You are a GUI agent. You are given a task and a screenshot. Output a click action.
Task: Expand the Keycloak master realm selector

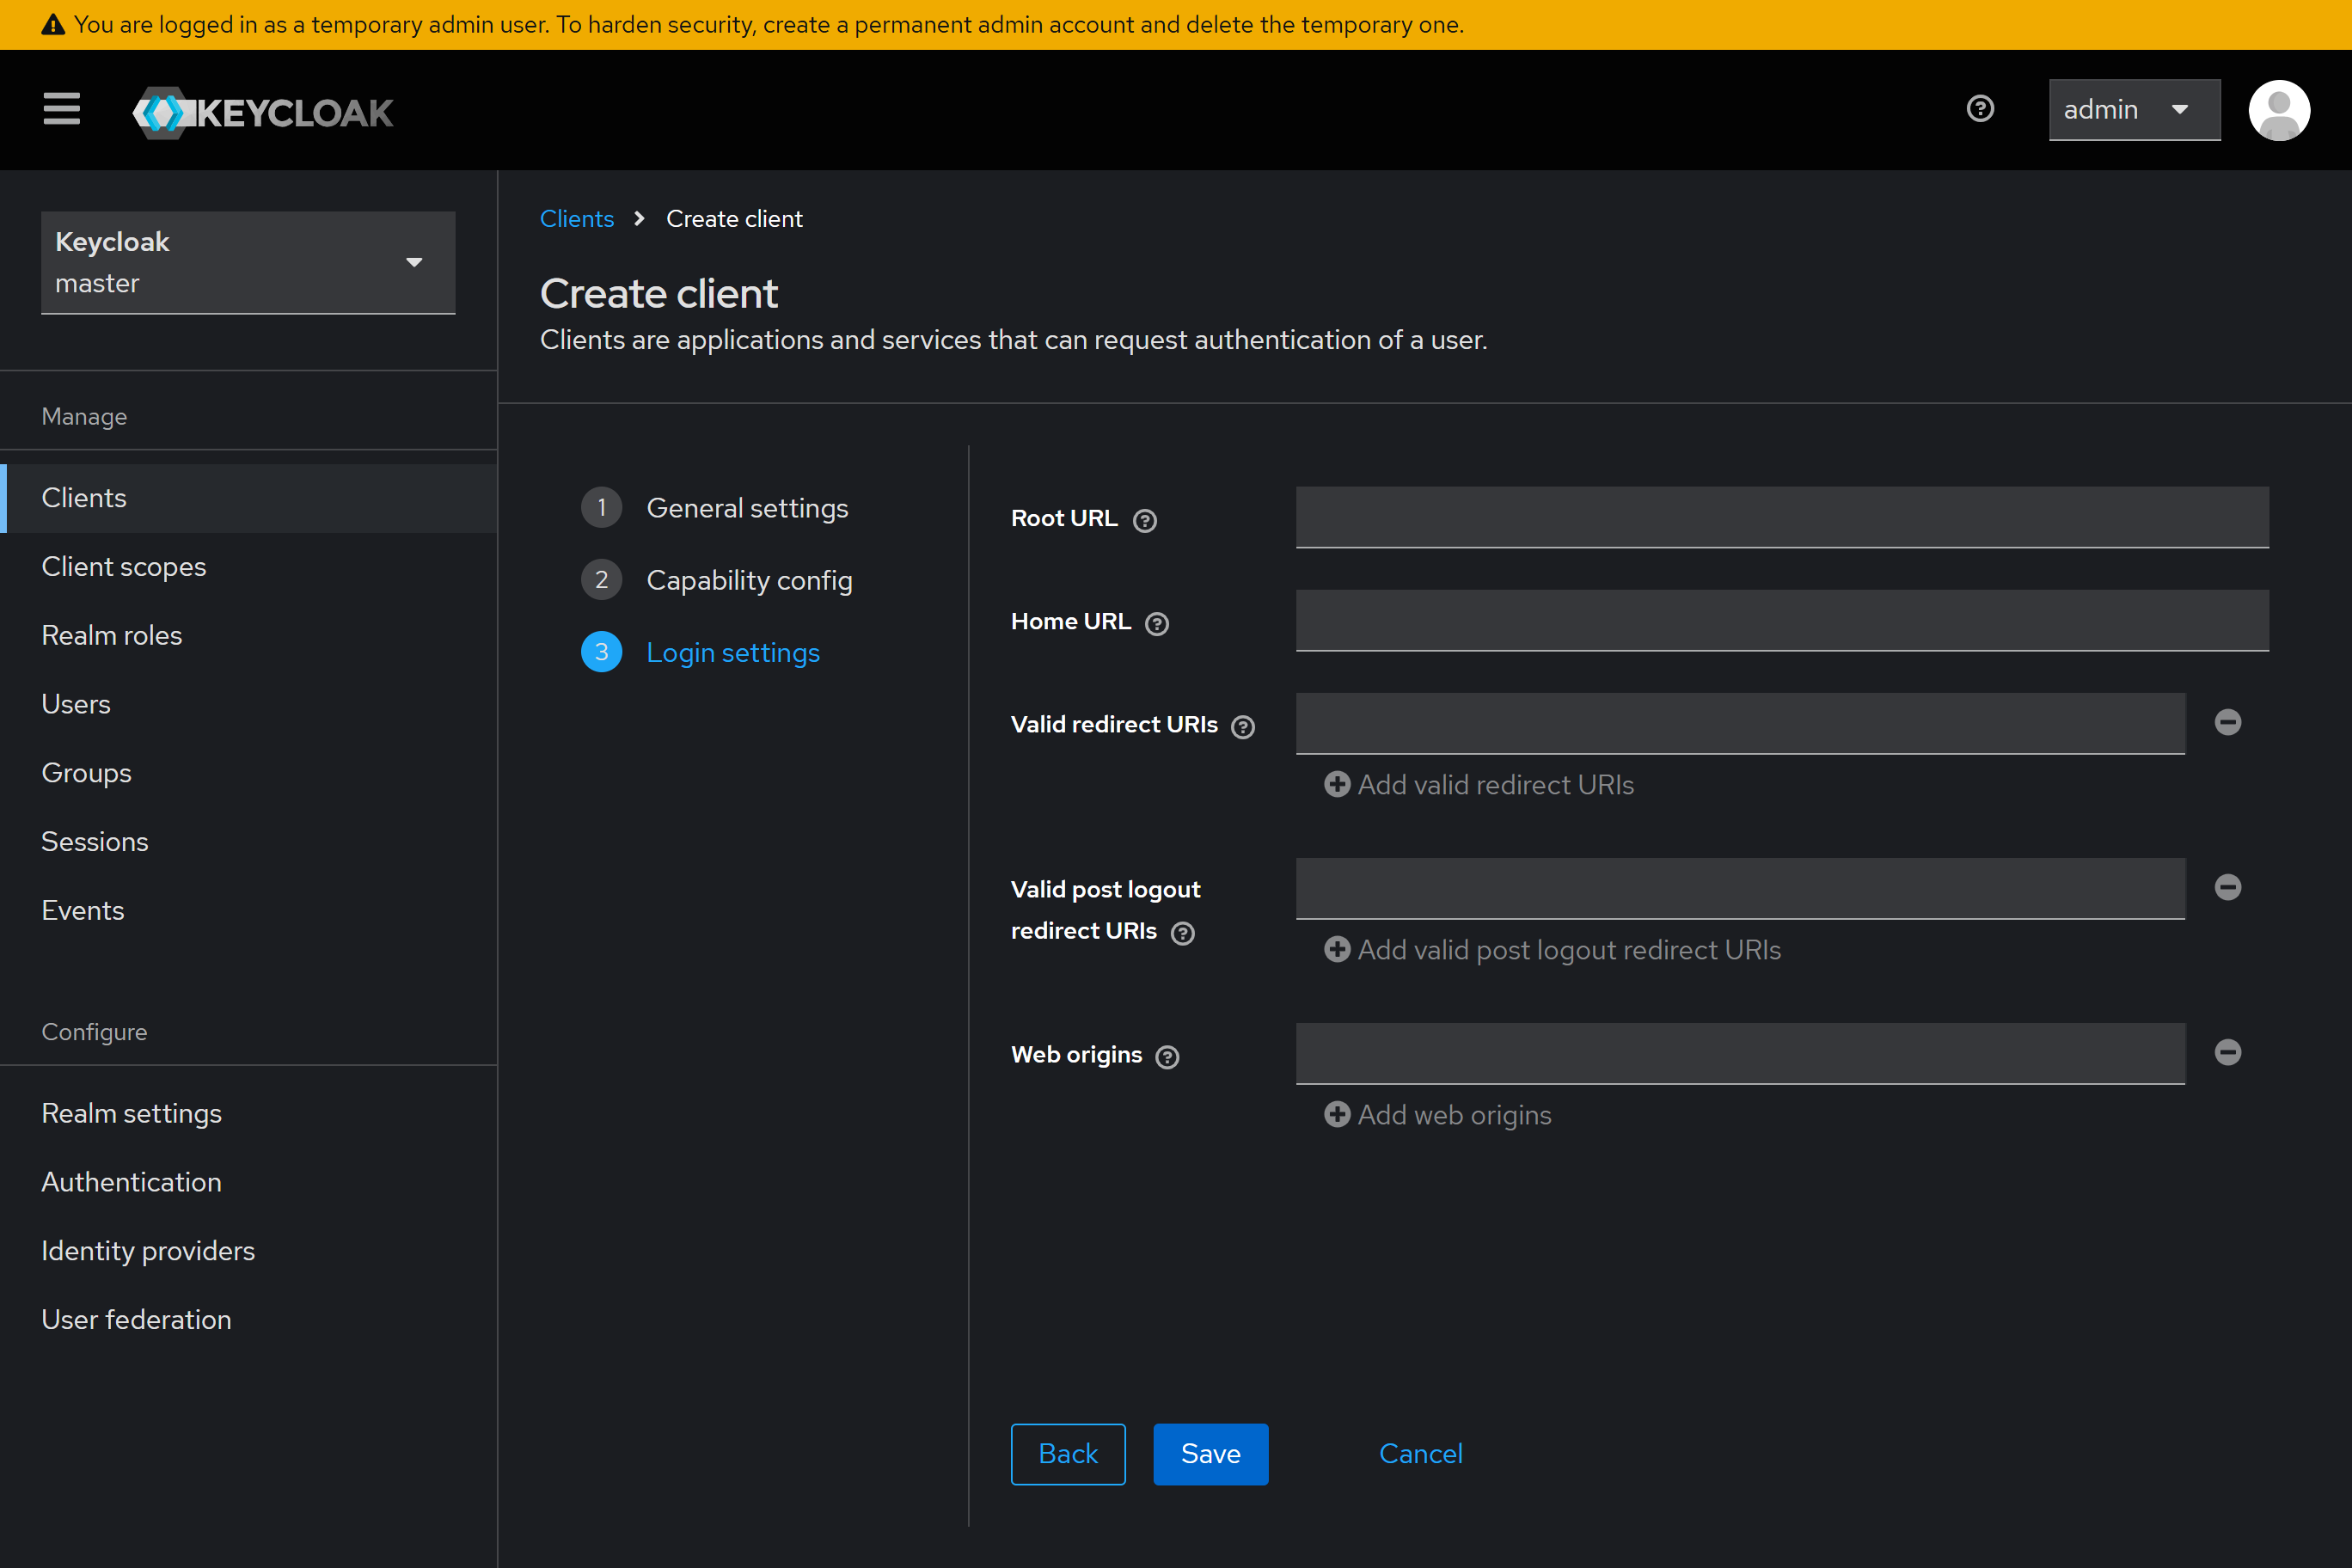click(248, 262)
